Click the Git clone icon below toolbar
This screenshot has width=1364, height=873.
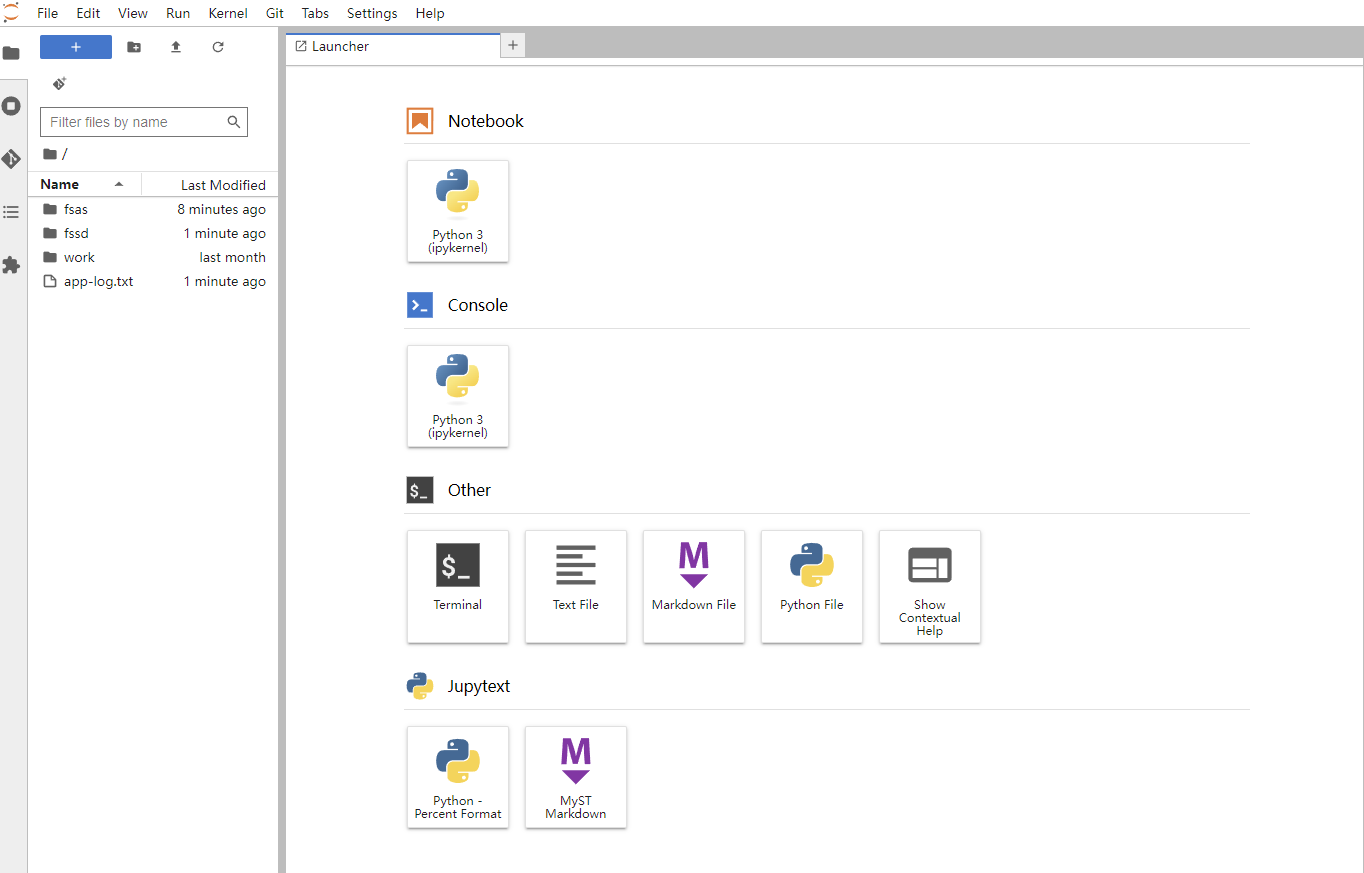59,84
